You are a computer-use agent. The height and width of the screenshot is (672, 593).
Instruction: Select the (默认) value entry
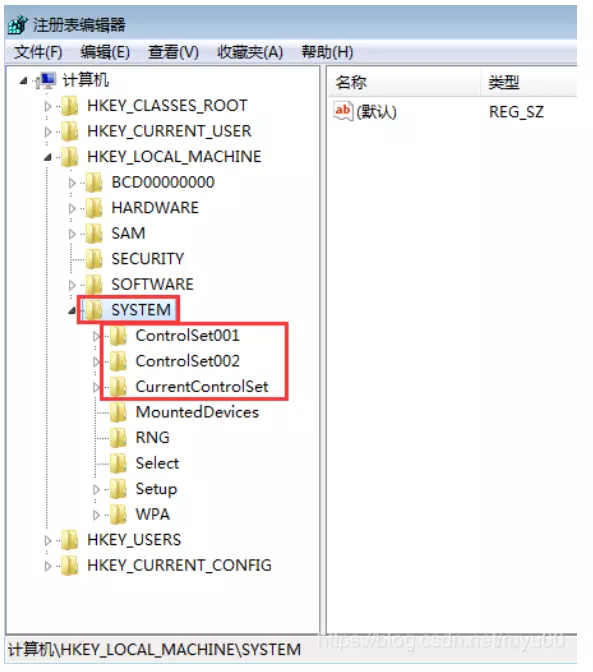(x=376, y=112)
